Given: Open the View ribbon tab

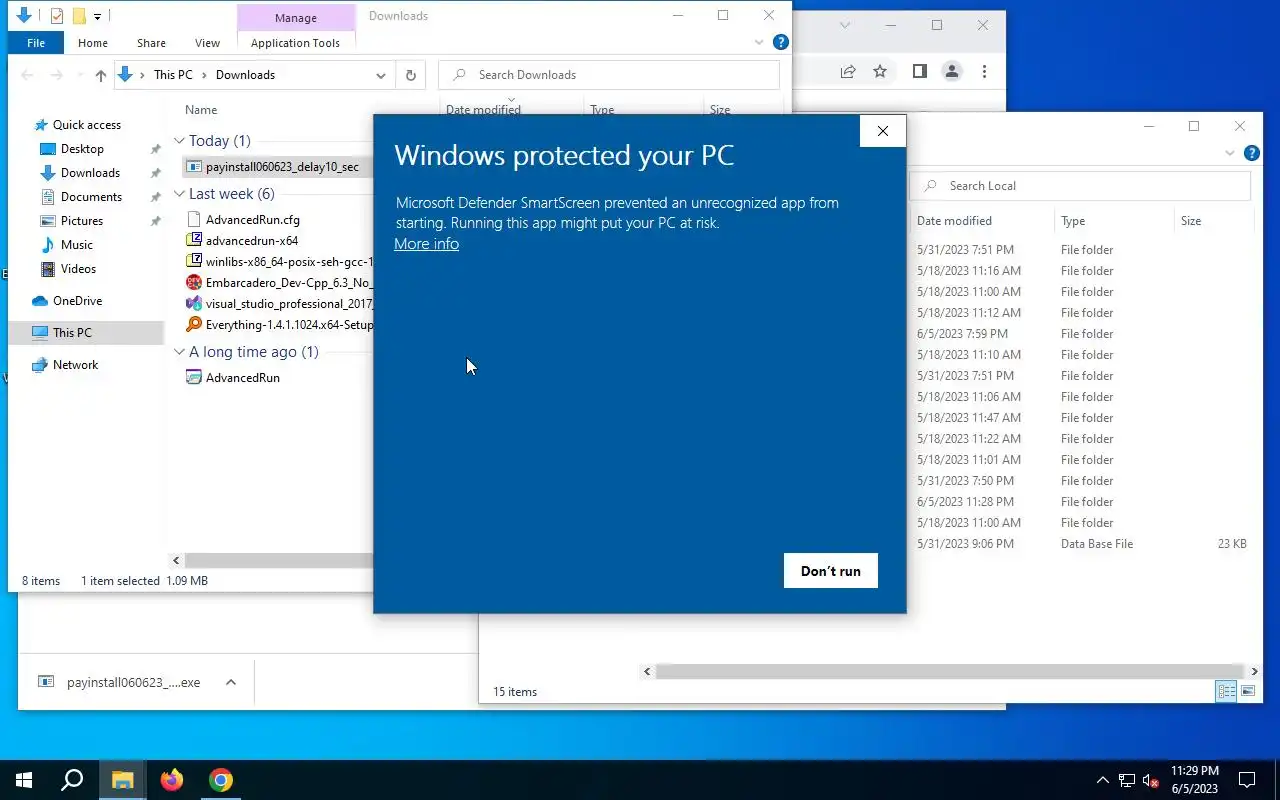Looking at the screenshot, I should coord(207,43).
